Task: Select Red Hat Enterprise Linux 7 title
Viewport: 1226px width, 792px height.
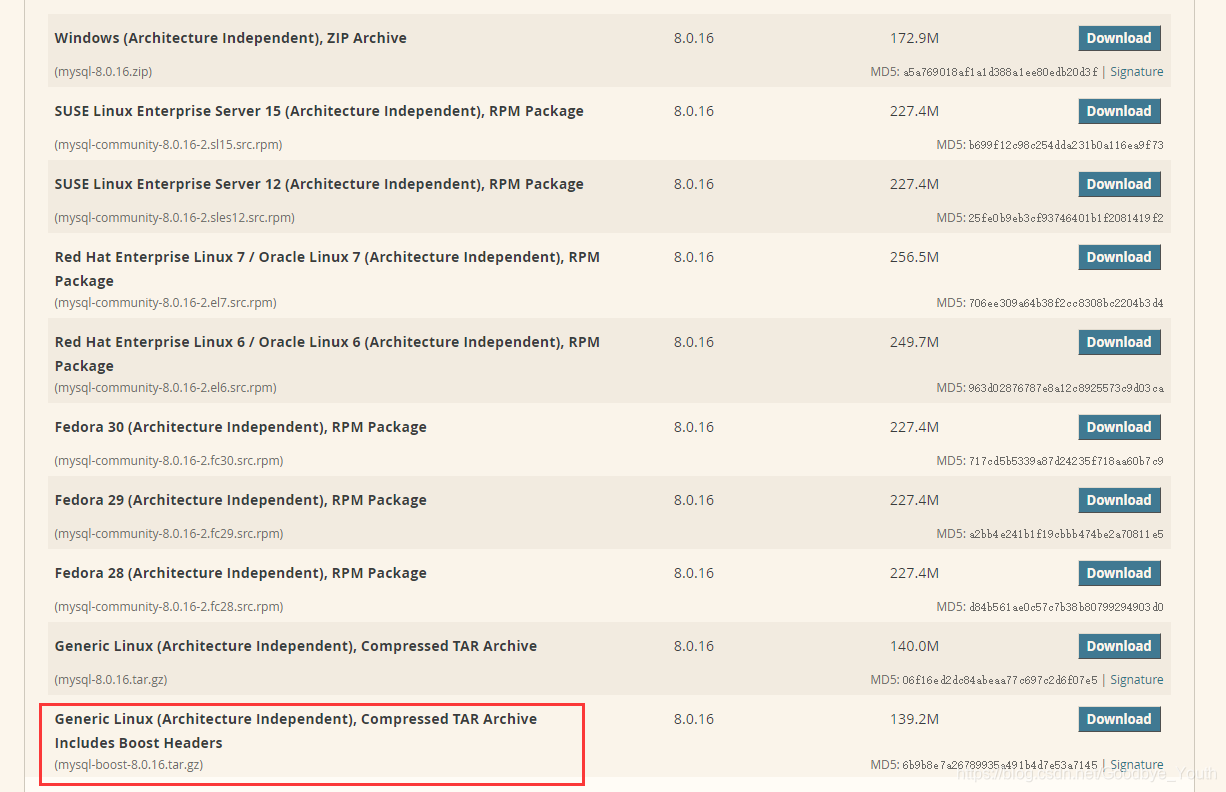Action: point(327,269)
